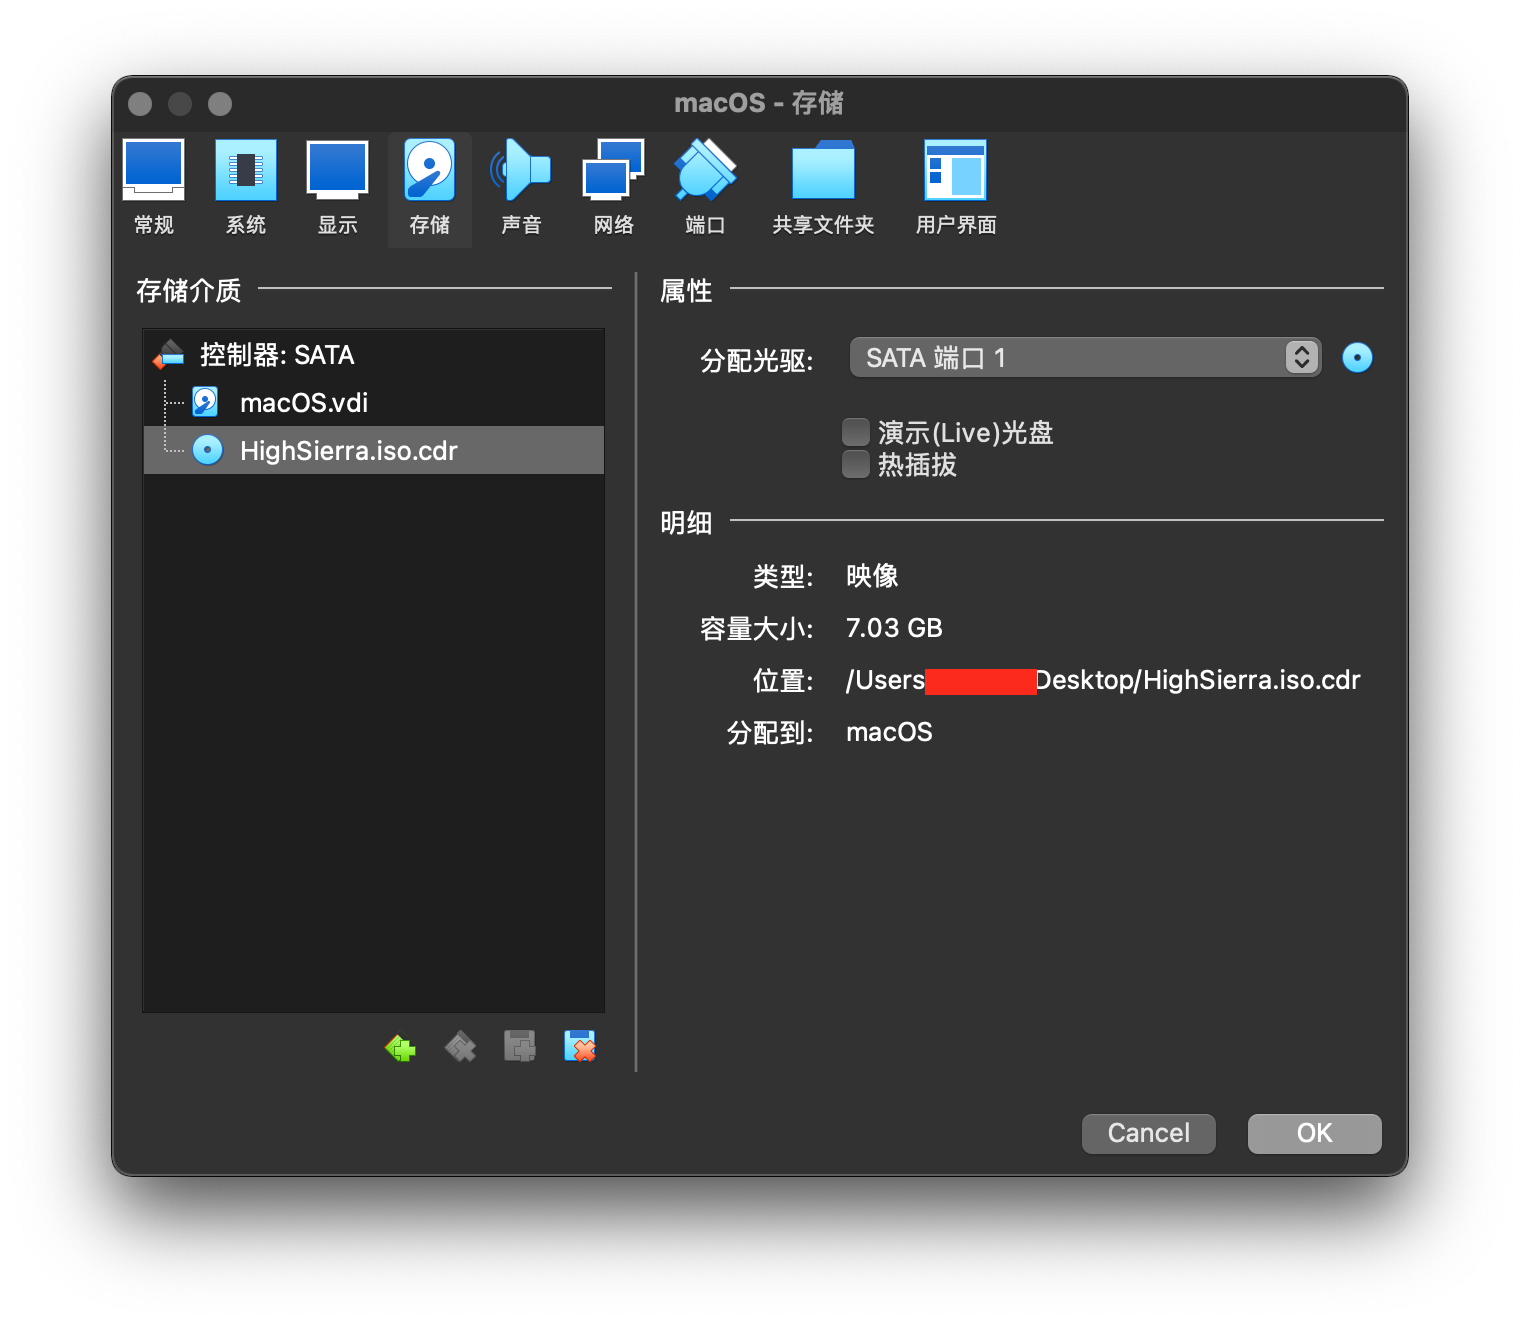Click the remove attachment icon with red X
This screenshot has width=1520, height=1324.
pos(580,1047)
